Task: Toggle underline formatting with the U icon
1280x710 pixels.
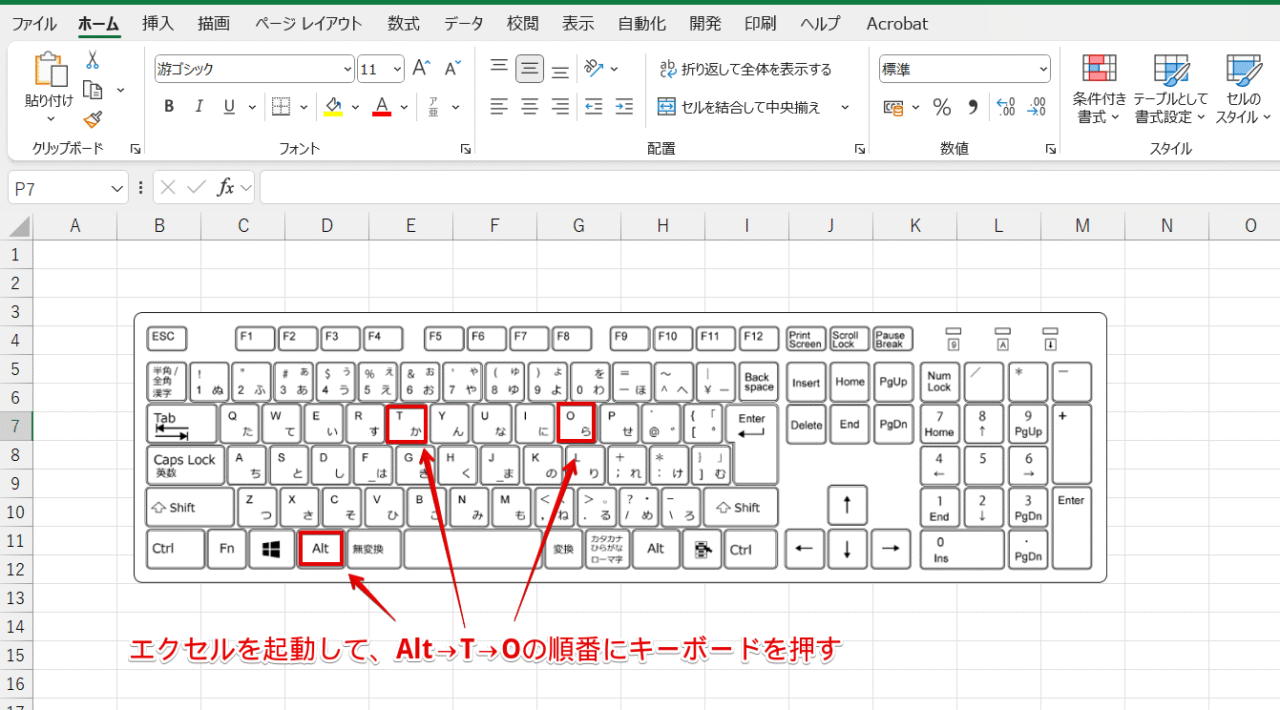Action: 228,106
